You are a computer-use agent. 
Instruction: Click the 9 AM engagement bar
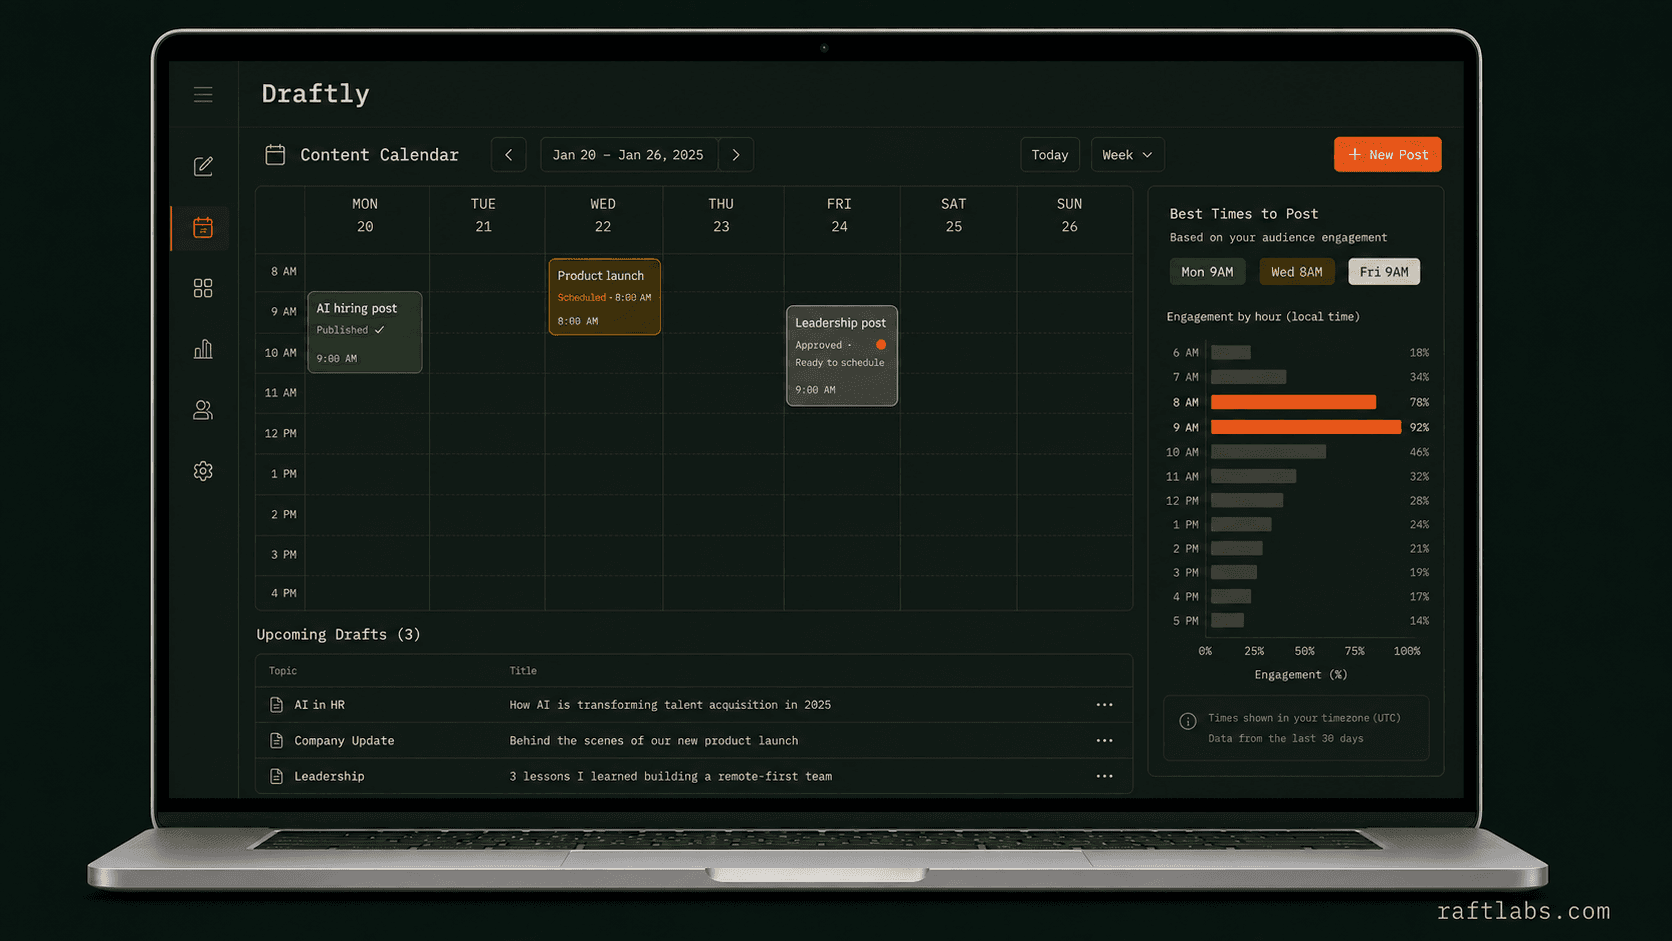tap(1306, 427)
